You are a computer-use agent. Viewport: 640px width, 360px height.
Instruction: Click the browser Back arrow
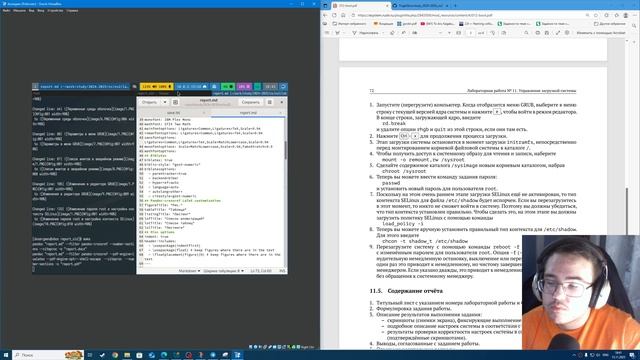pos(325,15)
